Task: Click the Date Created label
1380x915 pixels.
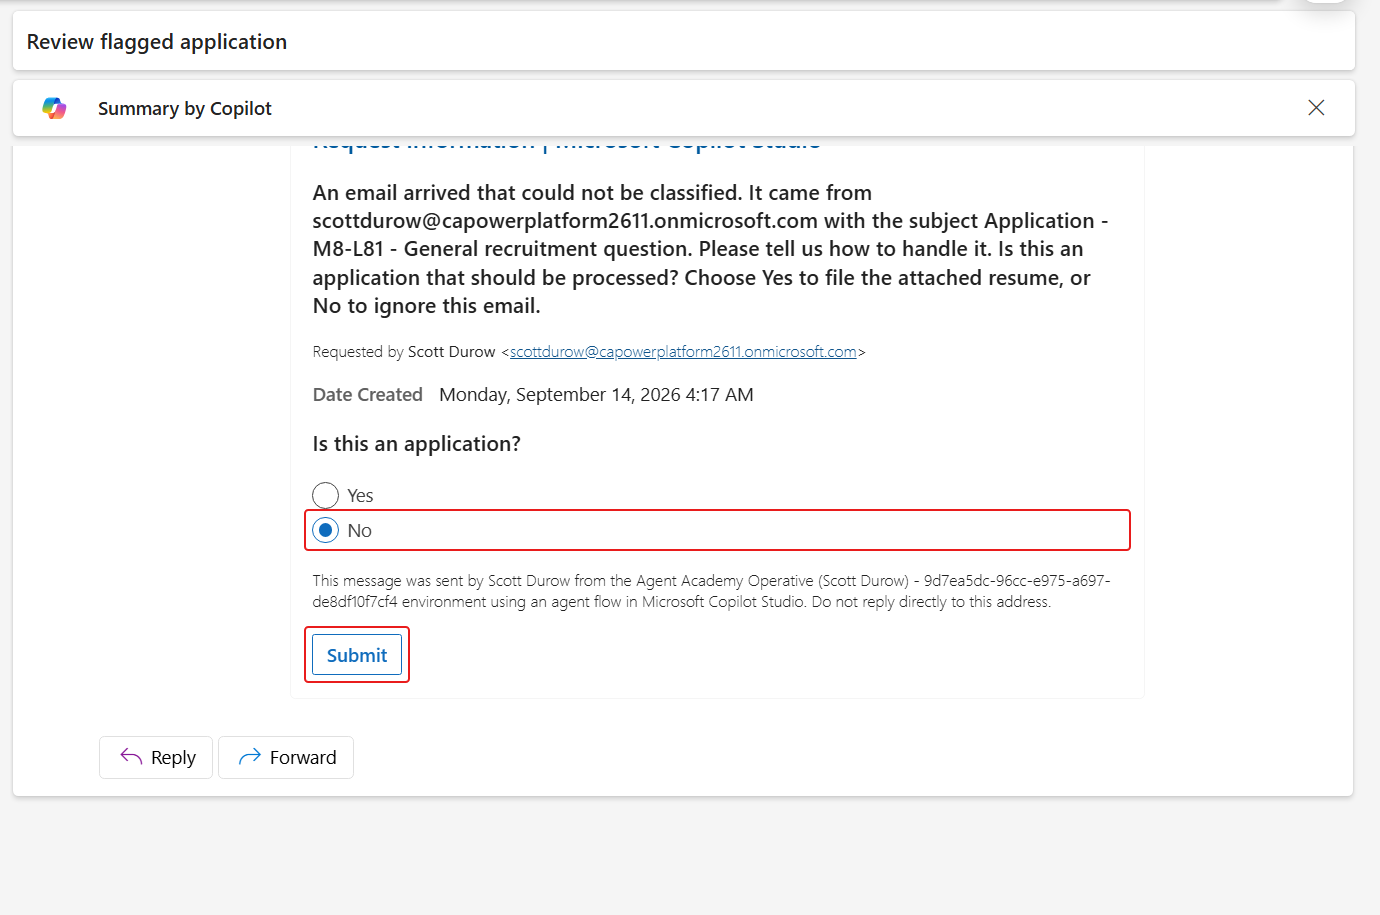Action: point(368,394)
